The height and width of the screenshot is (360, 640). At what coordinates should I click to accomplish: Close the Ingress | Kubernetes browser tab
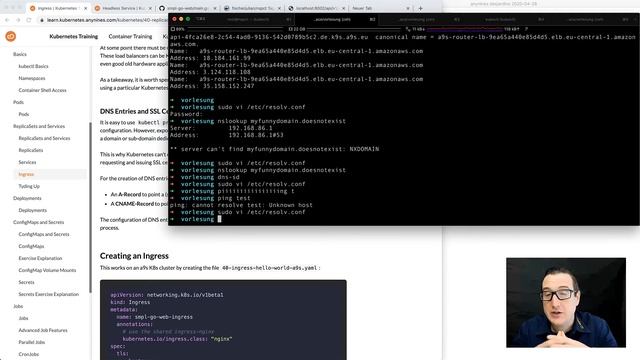[86, 8]
